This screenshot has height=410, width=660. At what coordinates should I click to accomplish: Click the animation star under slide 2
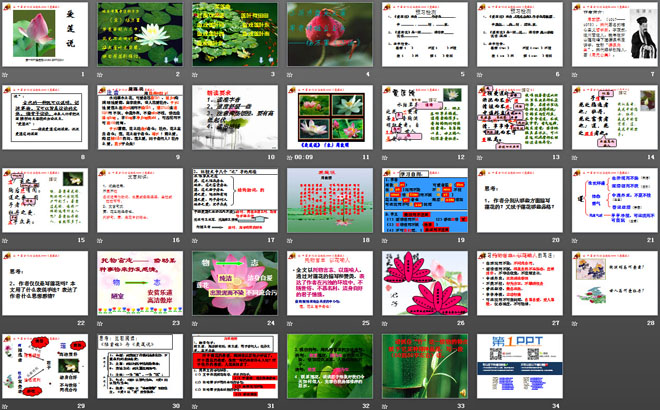(x=100, y=75)
